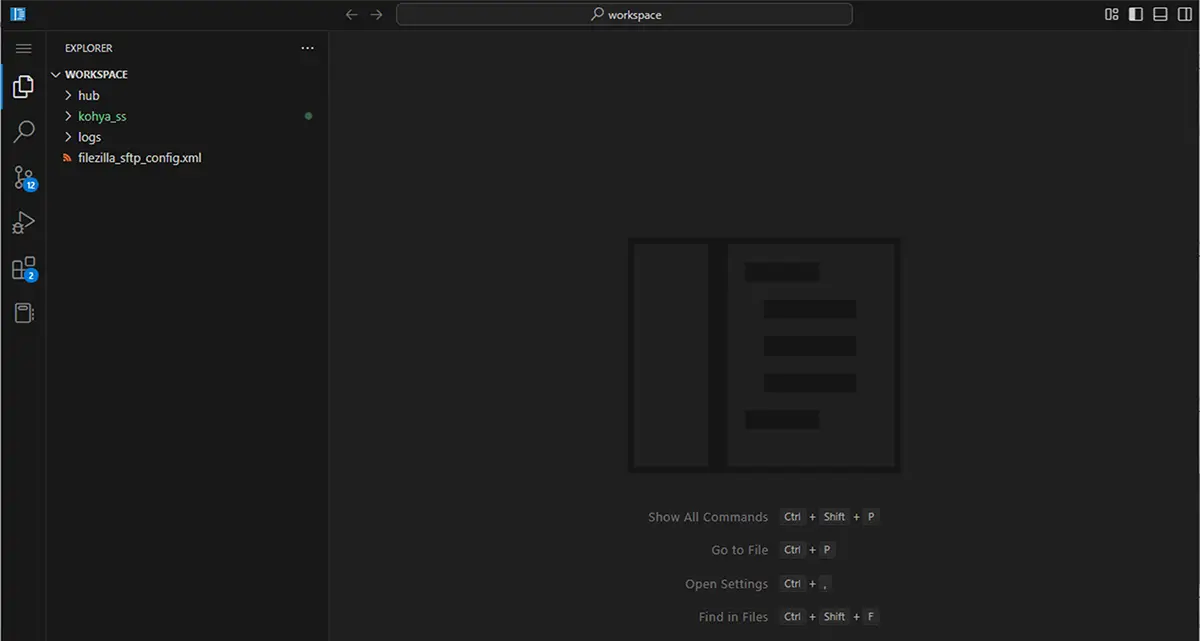
Task: Open the hamburger application menu
Action: click(24, 48)
